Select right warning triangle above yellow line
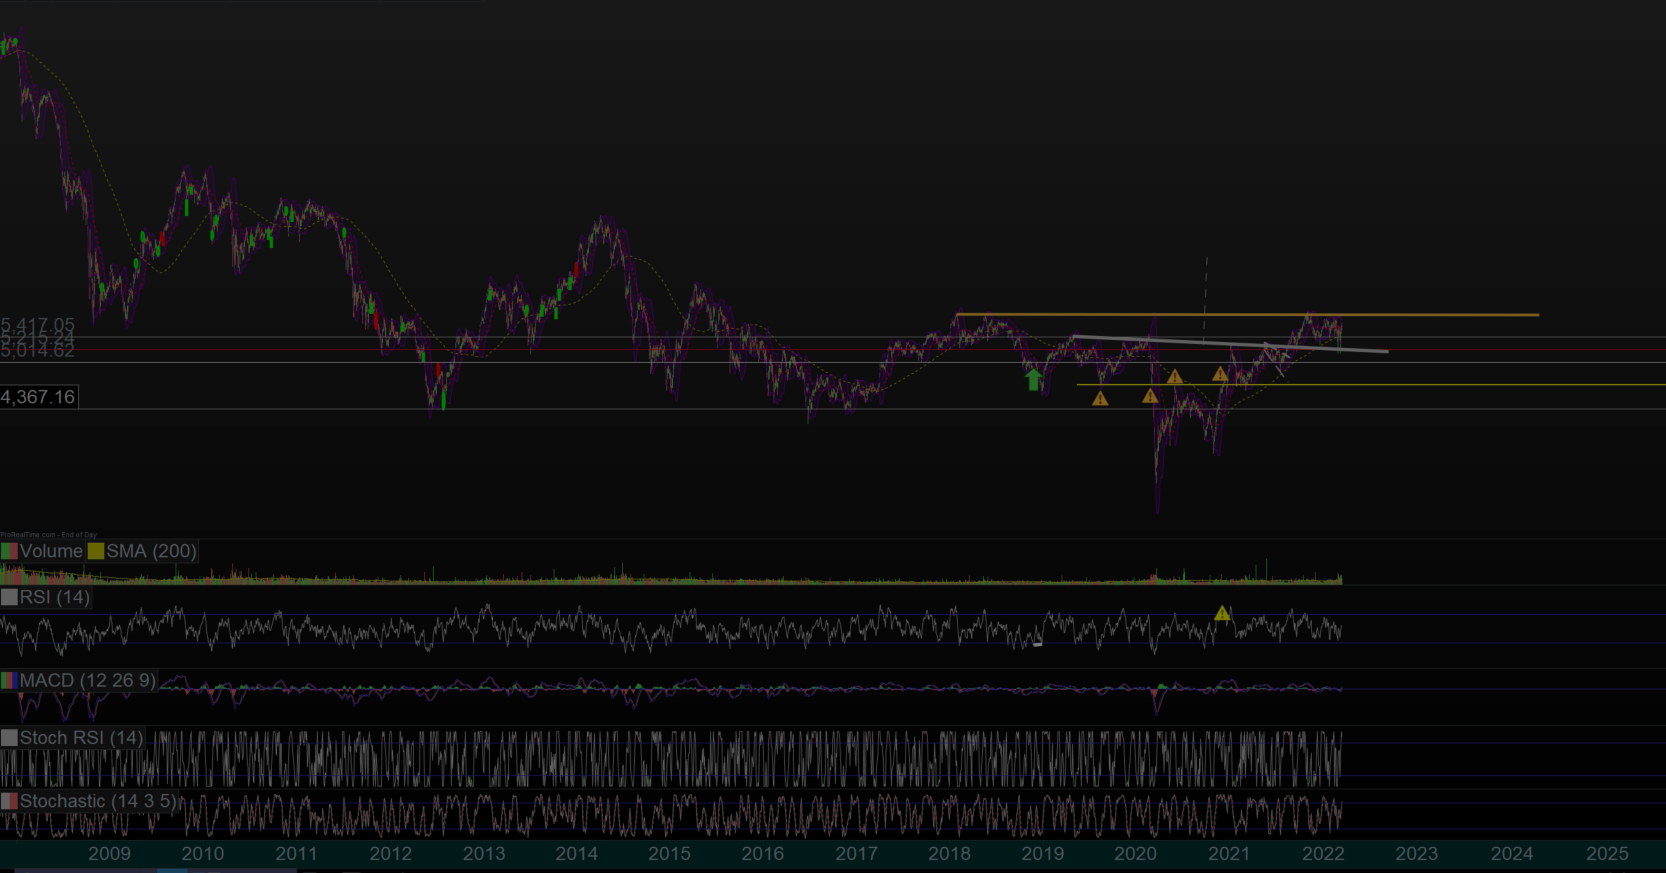This screenshot has height=873, width=1666. pos(1220,374)
